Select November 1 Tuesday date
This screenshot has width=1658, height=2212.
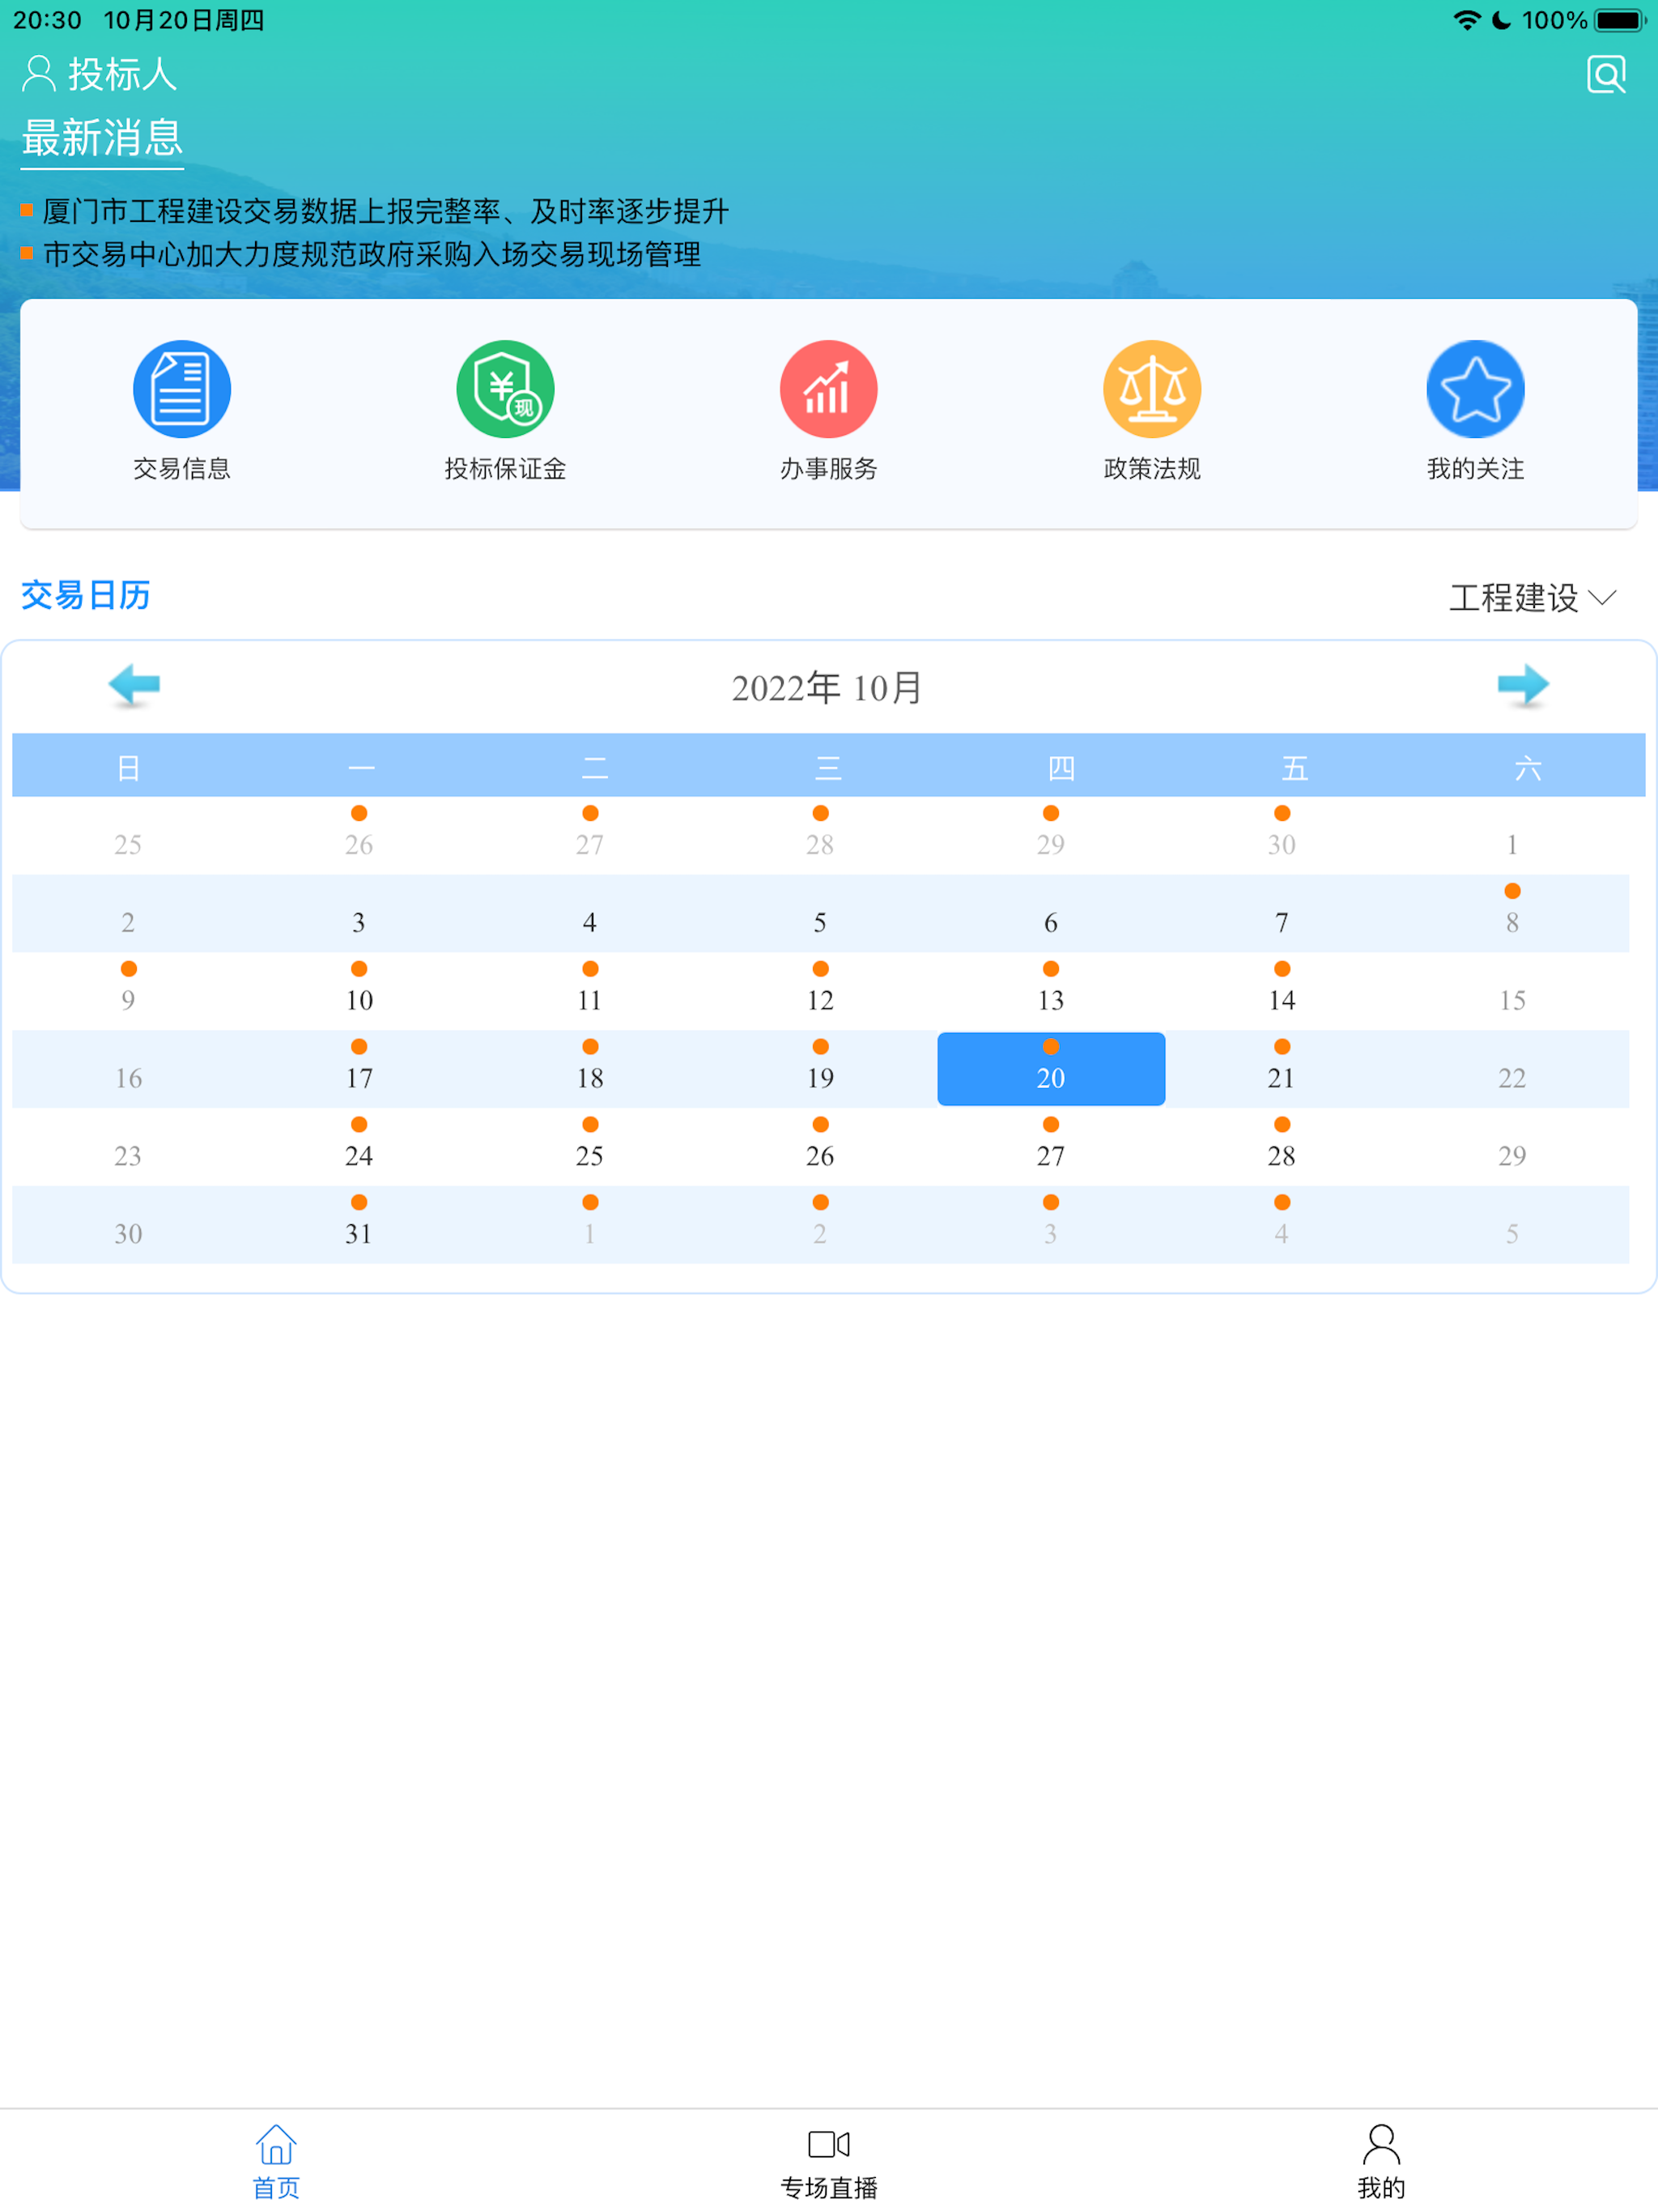click(x=590, y=1224)
